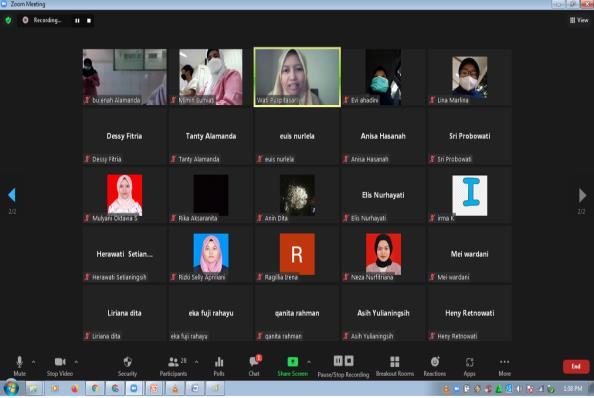Select the Arin Dita participant tile
594x398 pixels.
[297, 195]
